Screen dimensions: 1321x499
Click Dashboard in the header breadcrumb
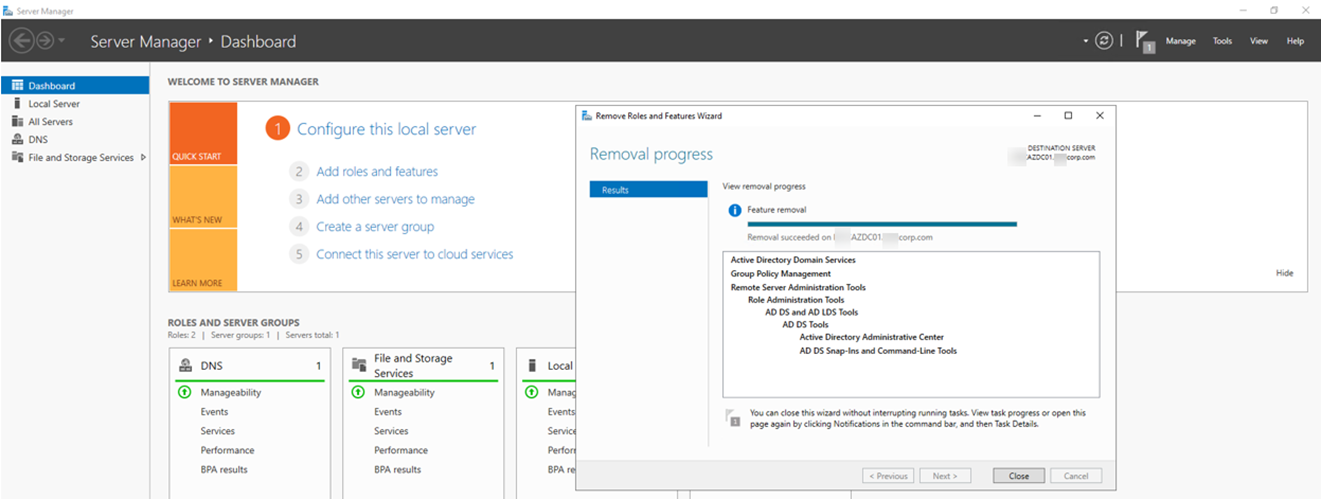[x=258, y=42]
